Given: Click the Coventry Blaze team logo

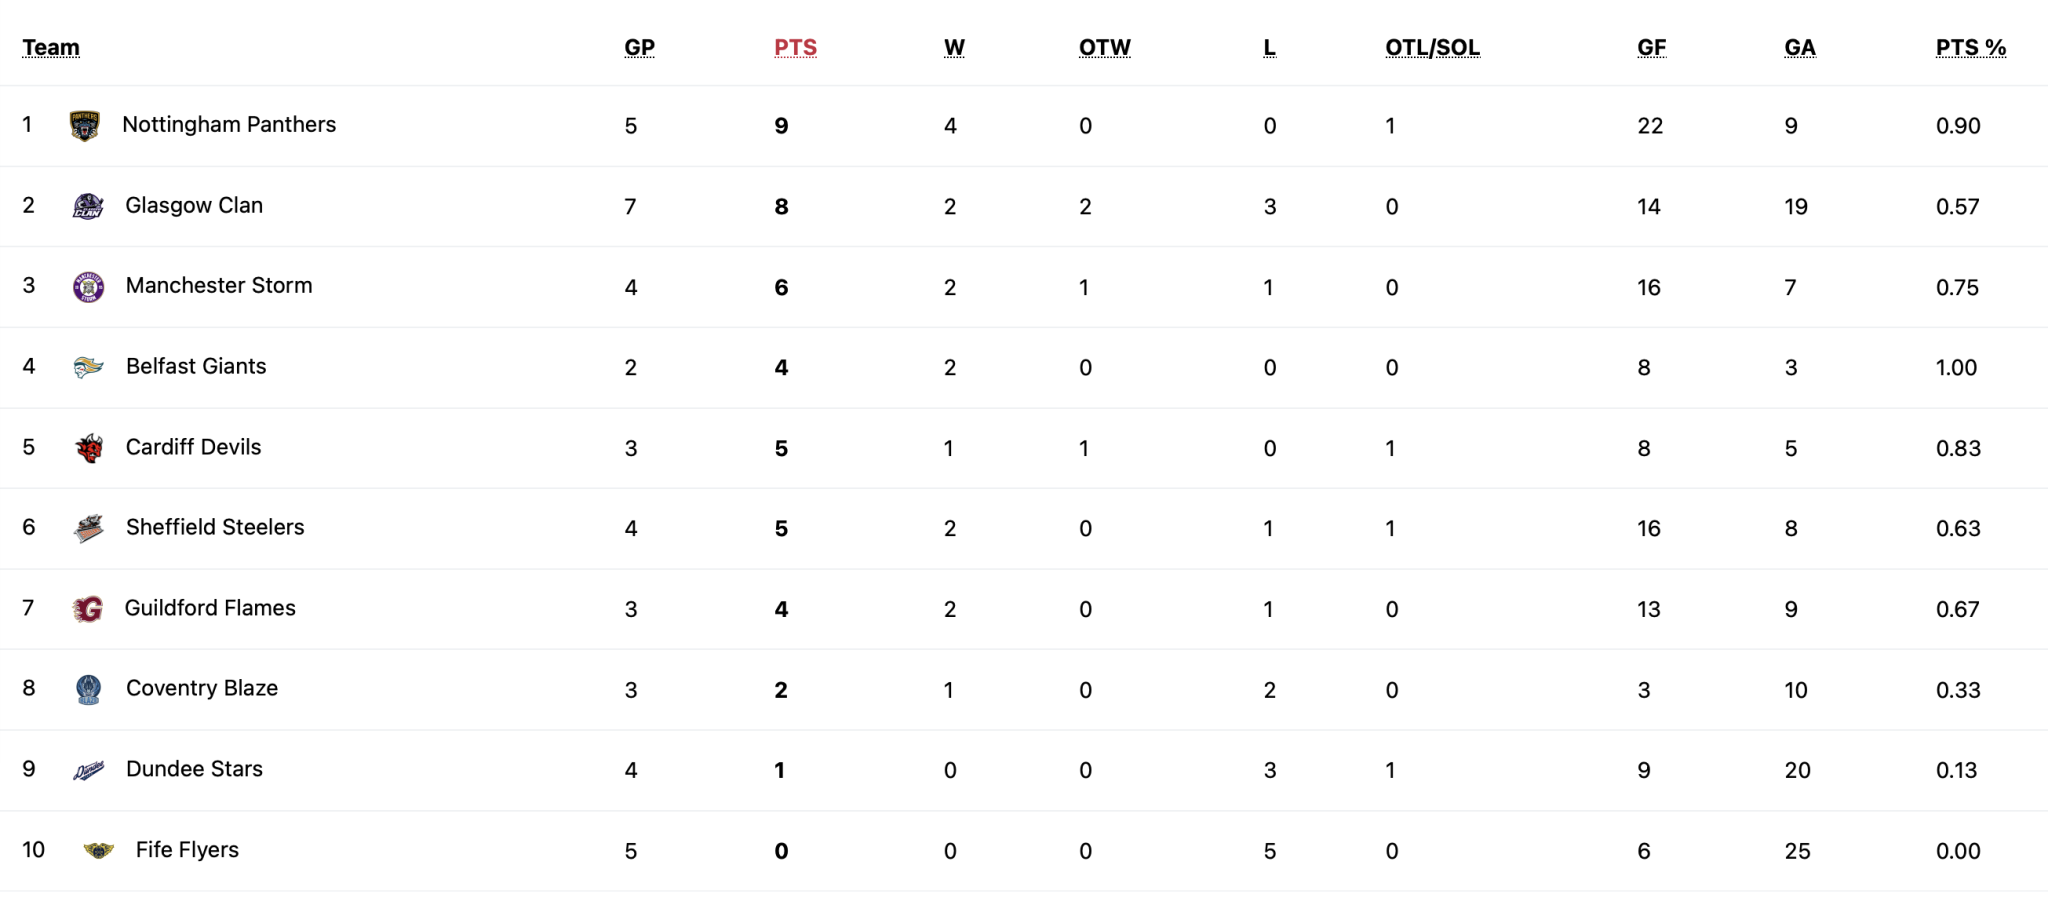Looking at the screenshot, I should tap(88, 690).
